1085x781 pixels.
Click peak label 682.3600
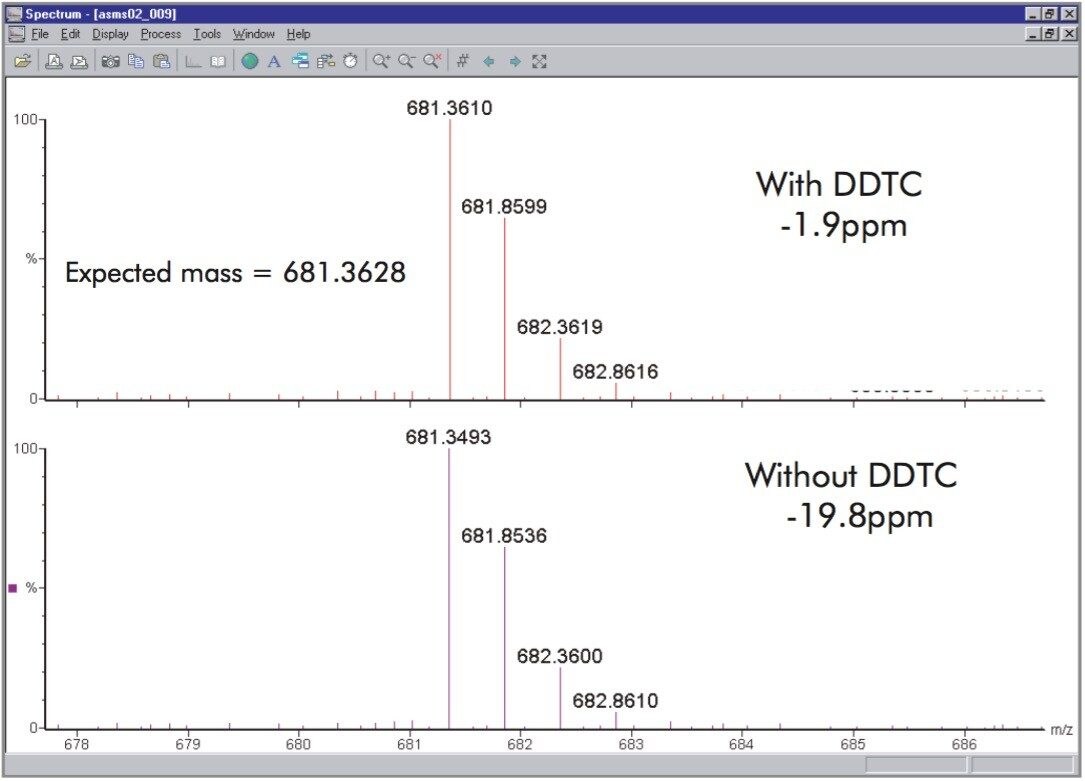coord(560,656)
